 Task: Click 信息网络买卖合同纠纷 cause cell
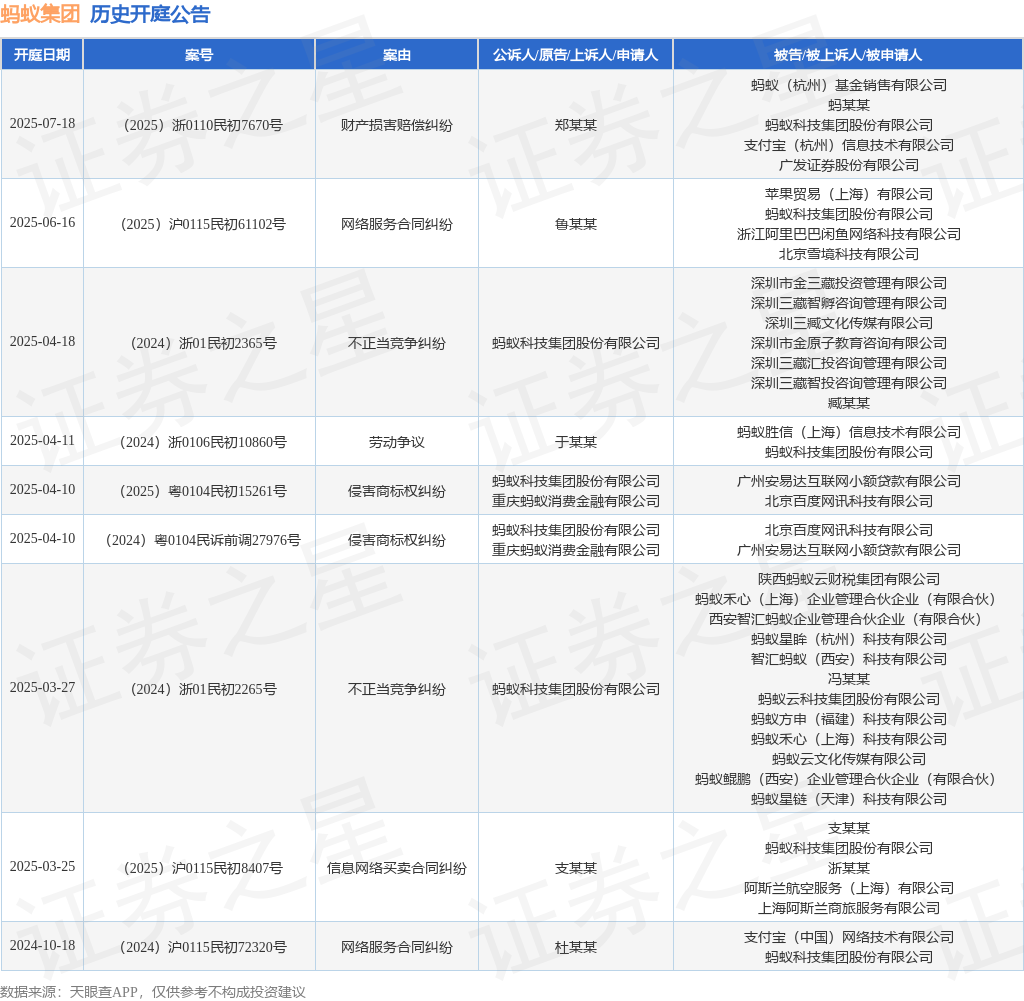coord(396,868)
